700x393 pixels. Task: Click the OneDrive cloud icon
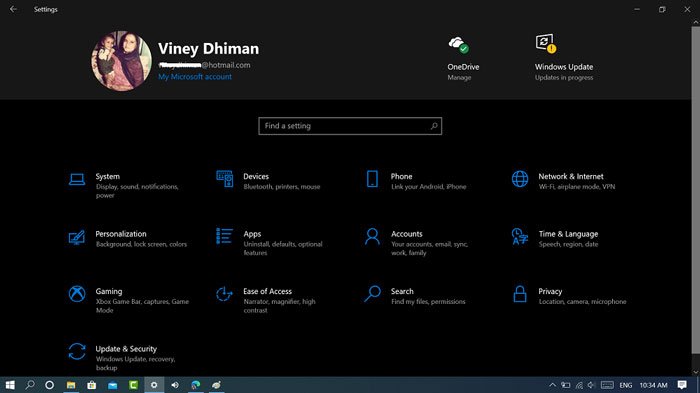(458, 45)
